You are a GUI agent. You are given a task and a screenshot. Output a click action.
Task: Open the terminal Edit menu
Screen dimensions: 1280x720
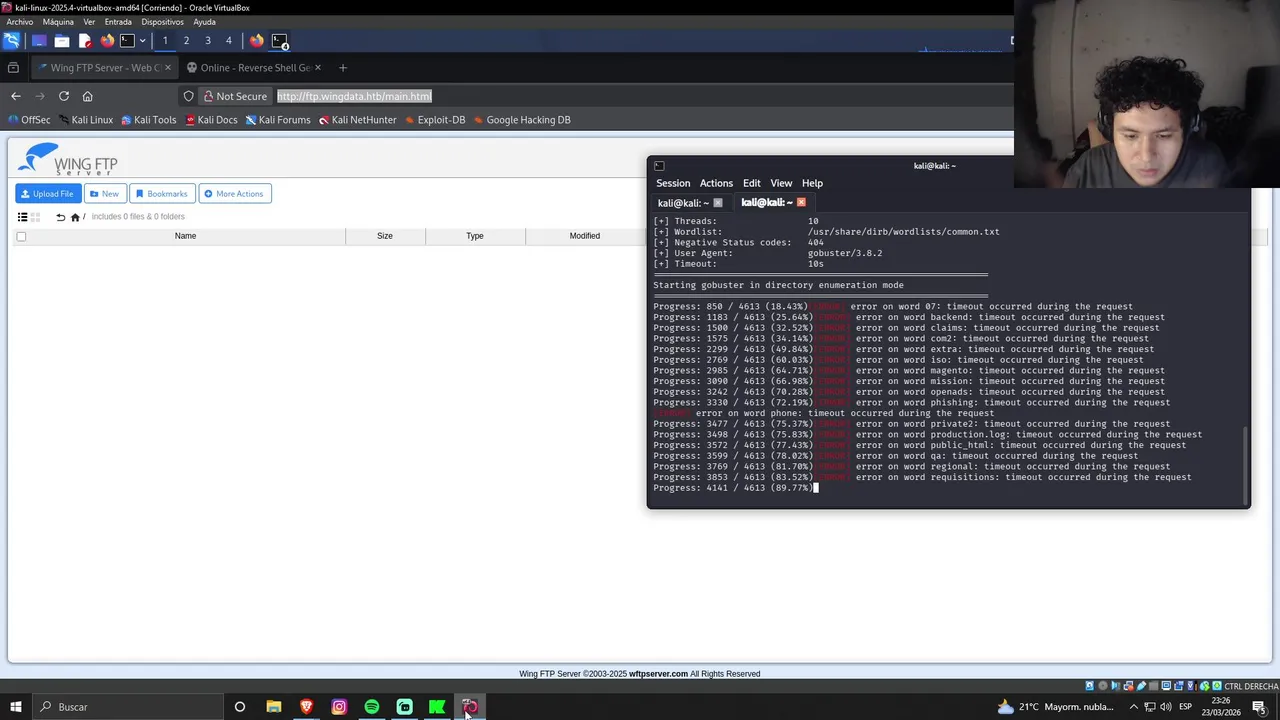751,183
